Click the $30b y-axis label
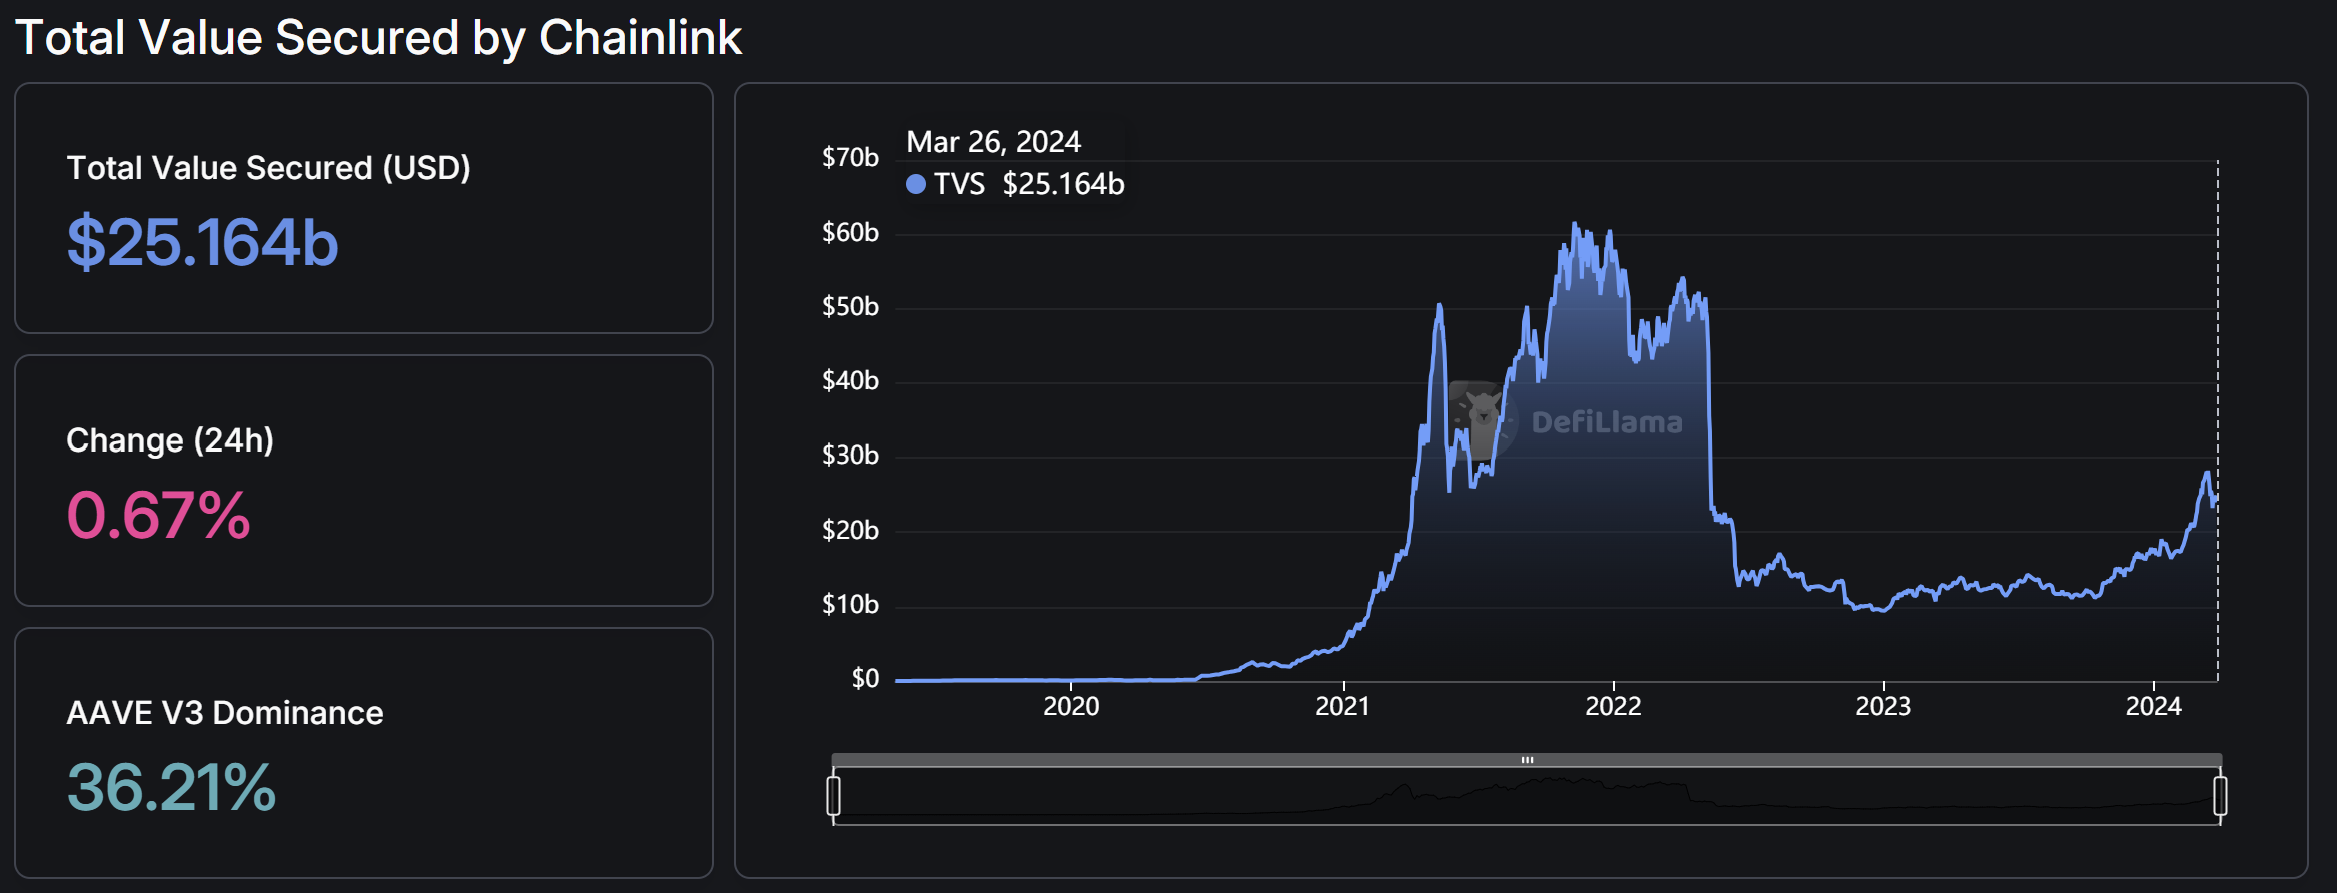 tap(850, 455)
